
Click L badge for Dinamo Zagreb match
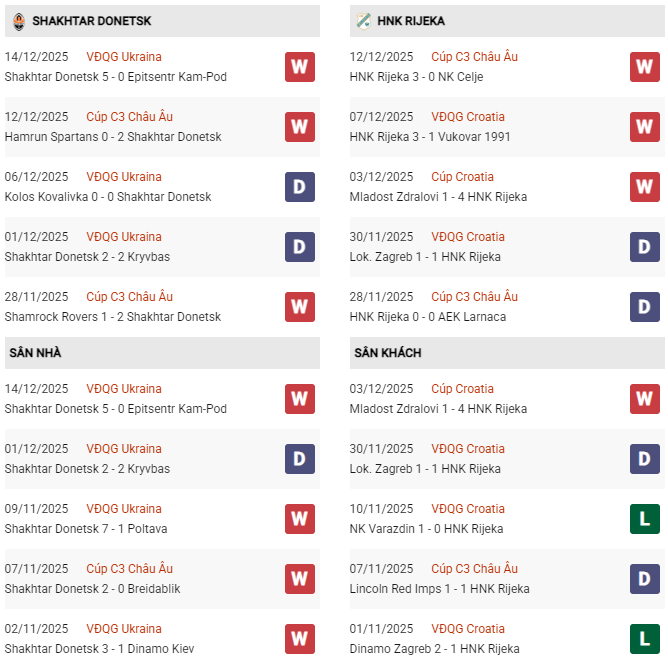645,639
